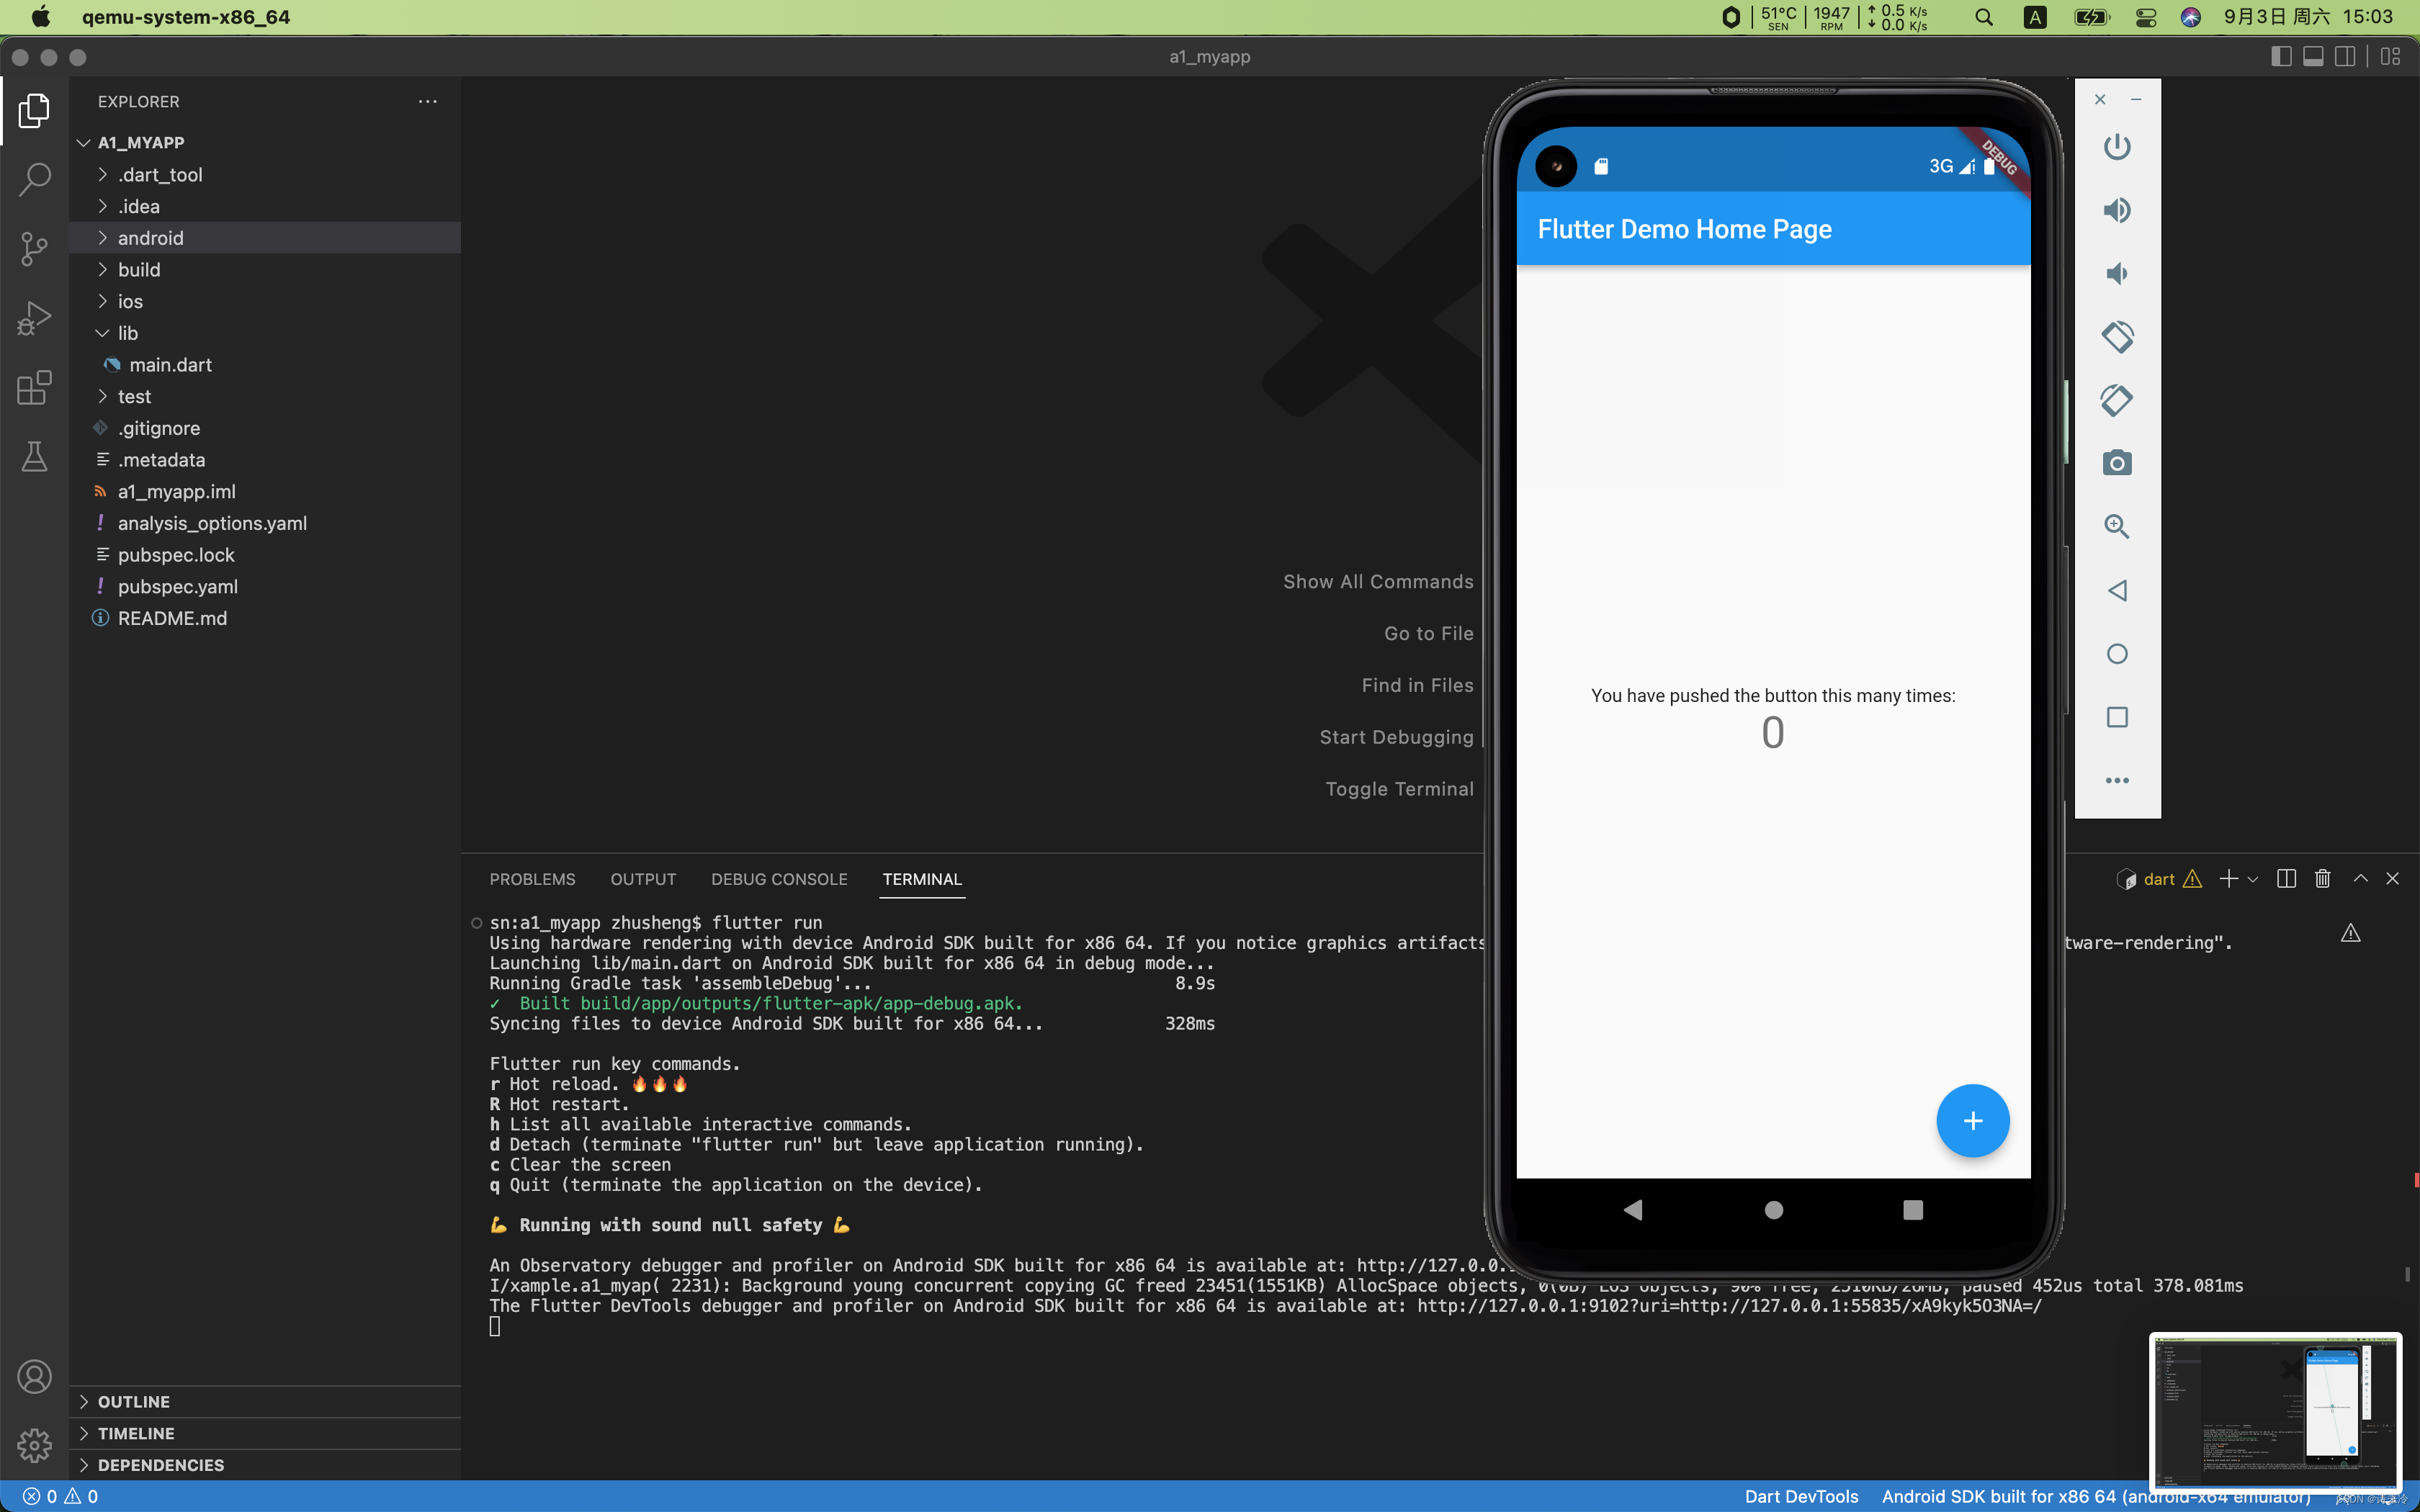Open macOS Spotlight search icon
Image resolution: width=2420 pixels, height=1512 pixels.
1984,17
